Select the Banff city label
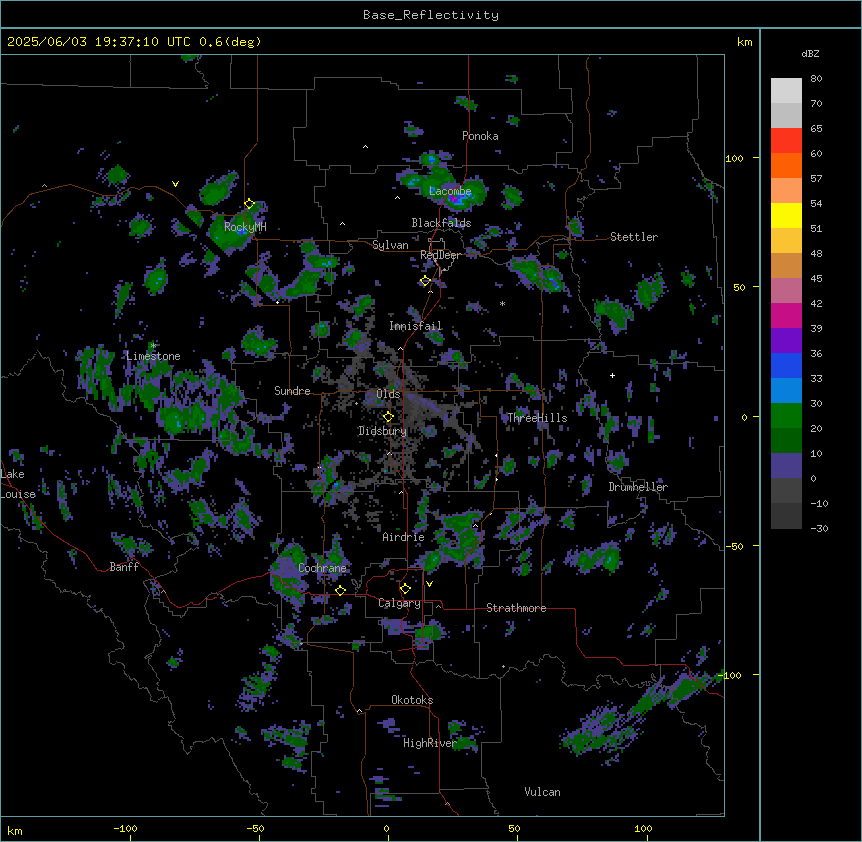 124,567
